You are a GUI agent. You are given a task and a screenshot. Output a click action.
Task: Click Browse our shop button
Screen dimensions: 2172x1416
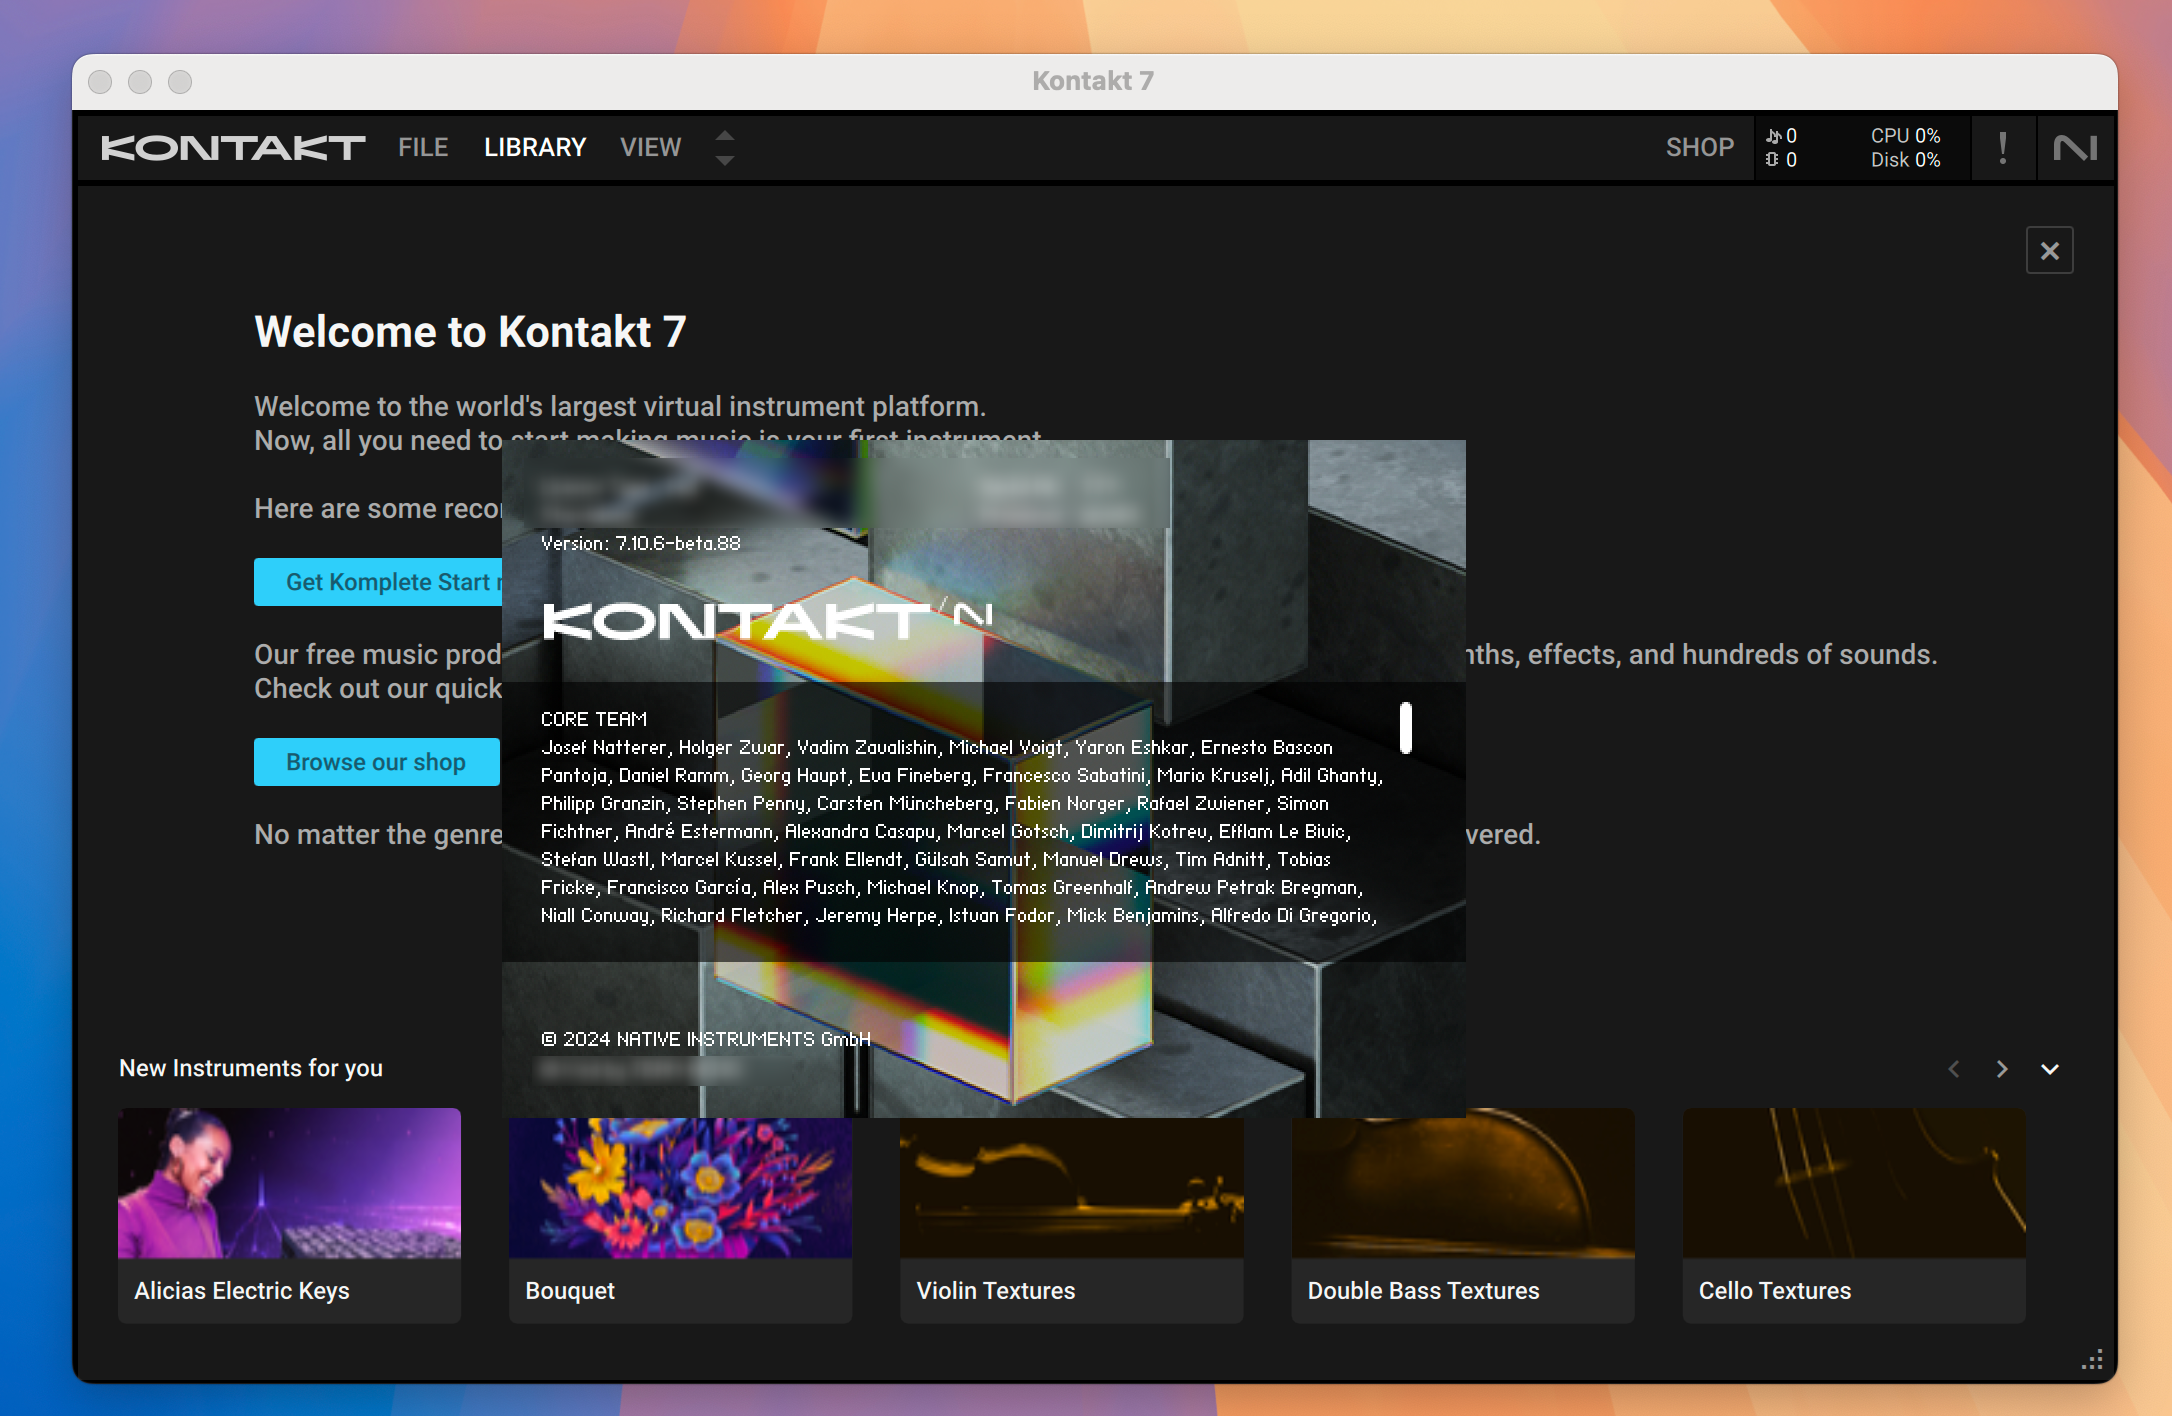[375, 760]
